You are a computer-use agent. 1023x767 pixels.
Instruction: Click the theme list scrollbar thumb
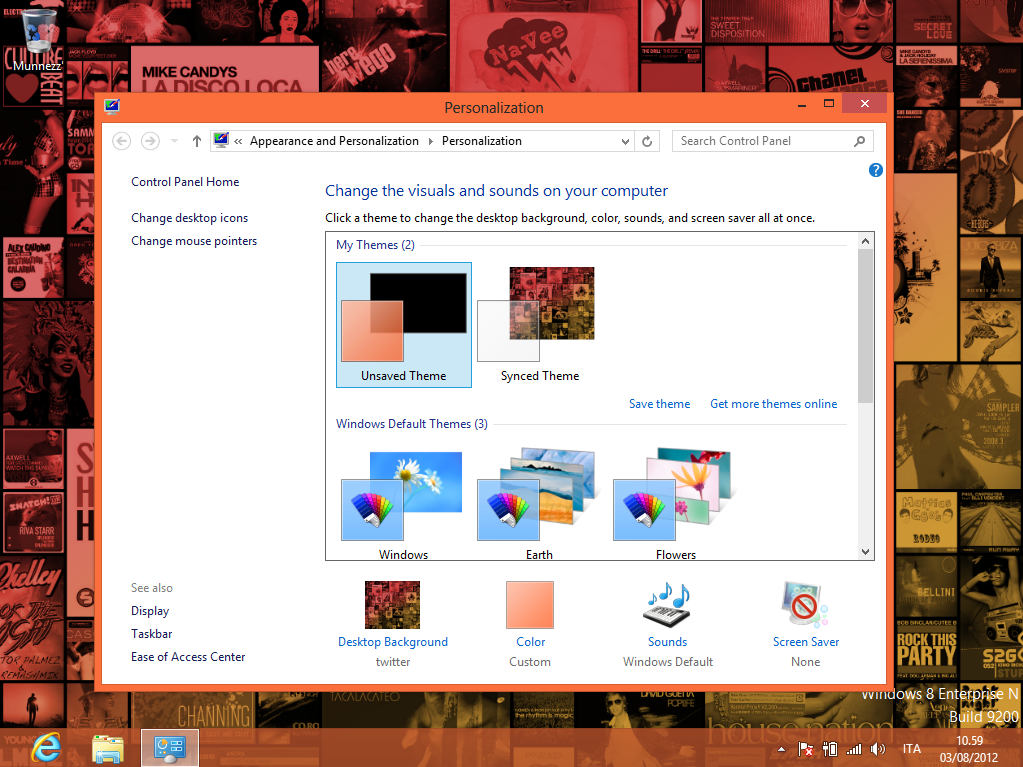(x=866, y=326)
